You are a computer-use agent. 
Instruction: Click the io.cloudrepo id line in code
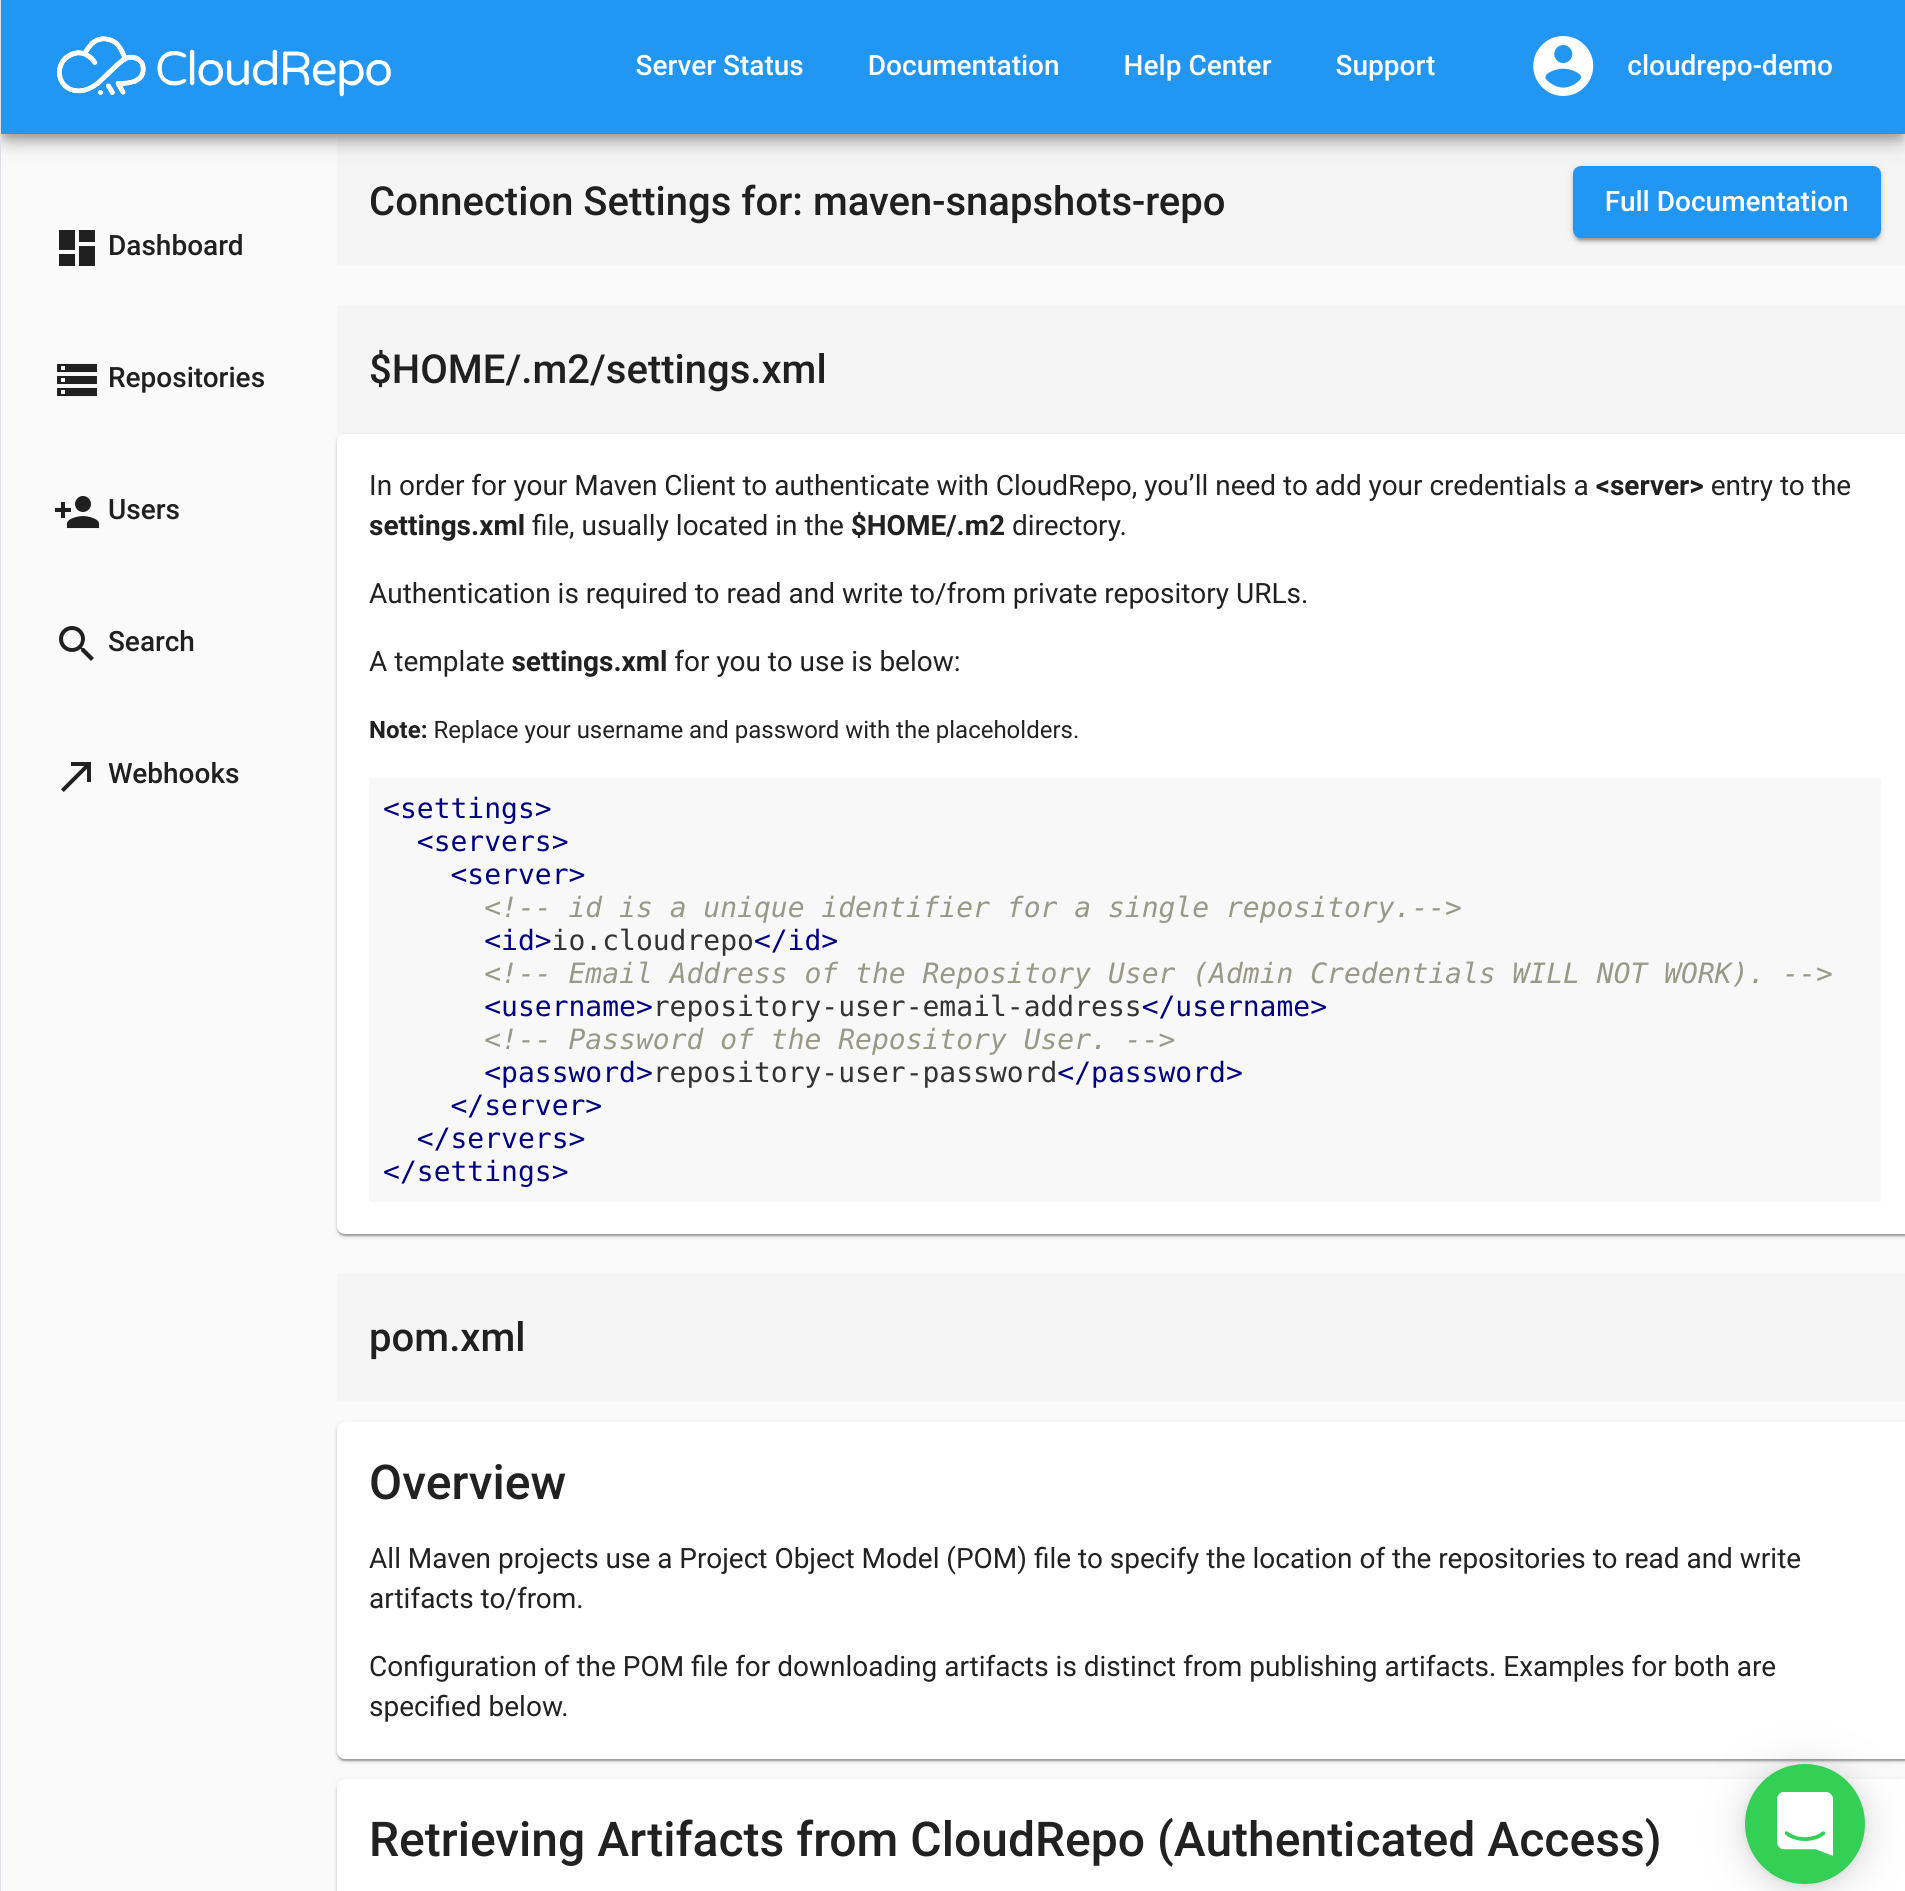point(661,941)
